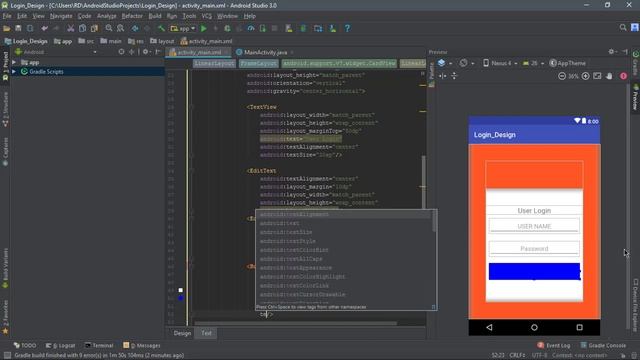Click scroll from source target icon
640x360 pixels.
pos(121,52)
